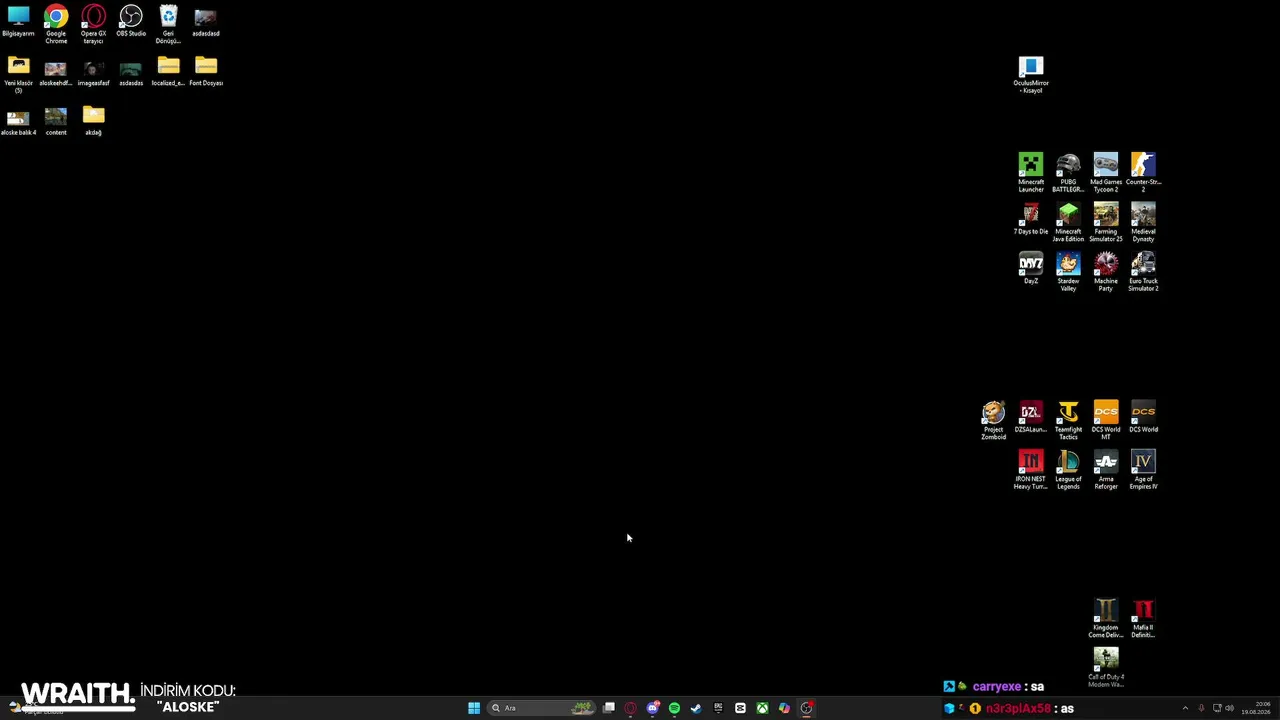
Task: Launch Google Chrome from the desktop
Action: tap(56, 24)
